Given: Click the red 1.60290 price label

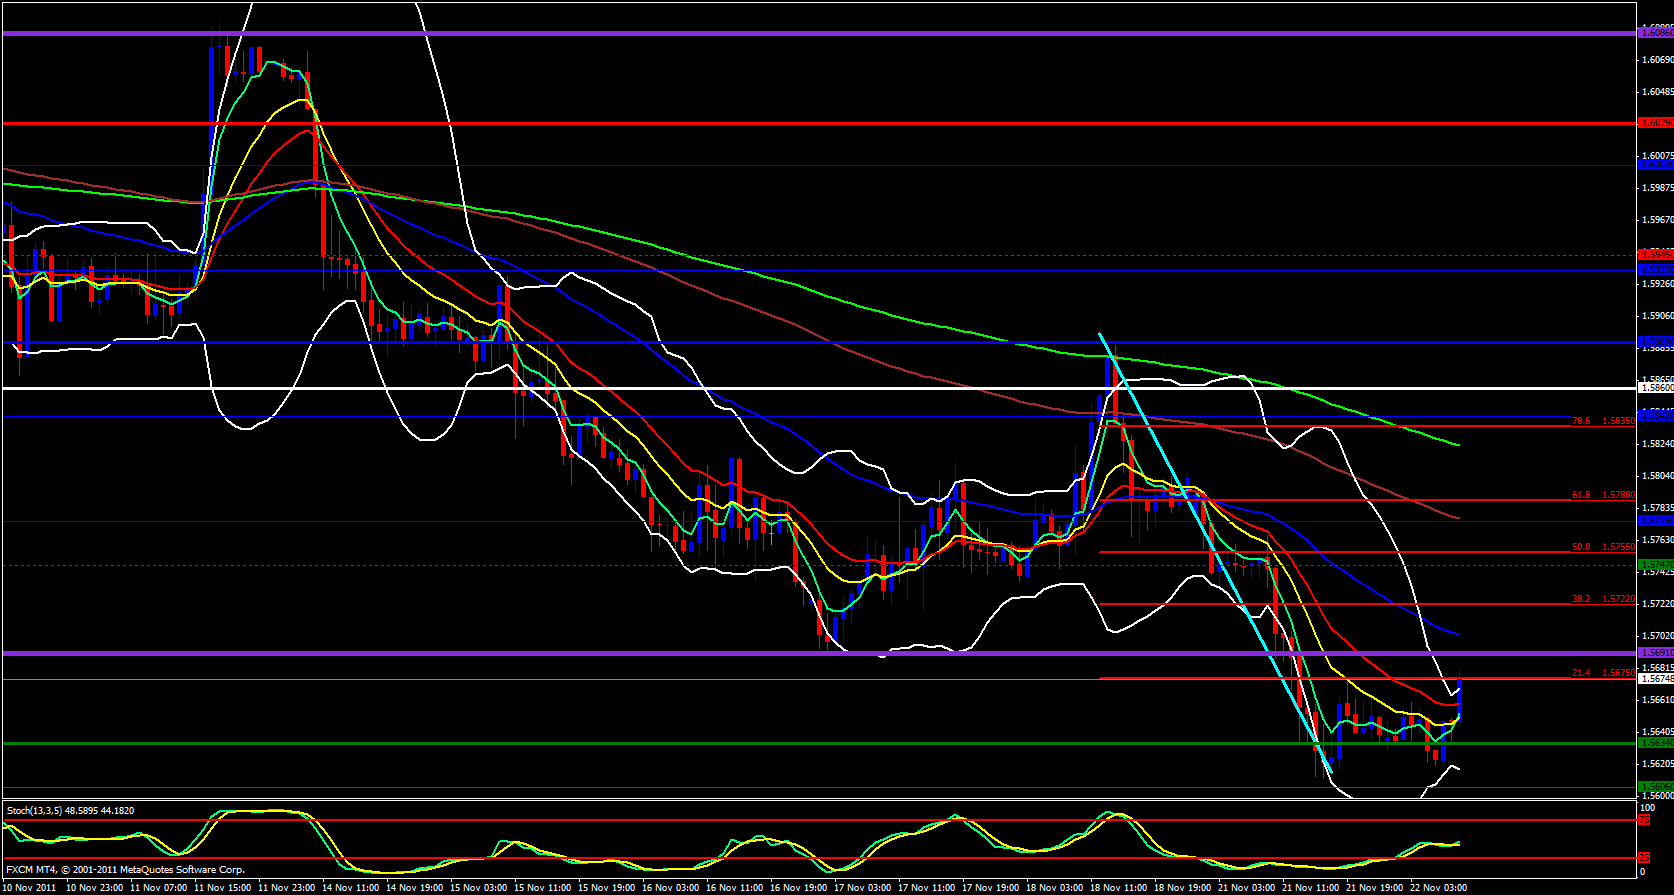Looking at the screenshot, I should [1655, 123].
